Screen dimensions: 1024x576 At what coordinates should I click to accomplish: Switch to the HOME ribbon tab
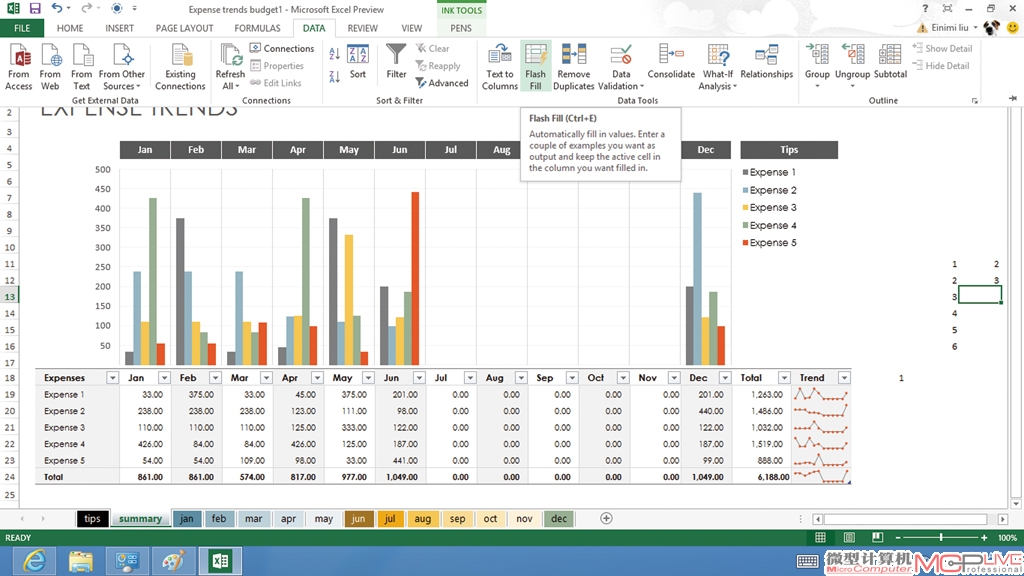70,28
